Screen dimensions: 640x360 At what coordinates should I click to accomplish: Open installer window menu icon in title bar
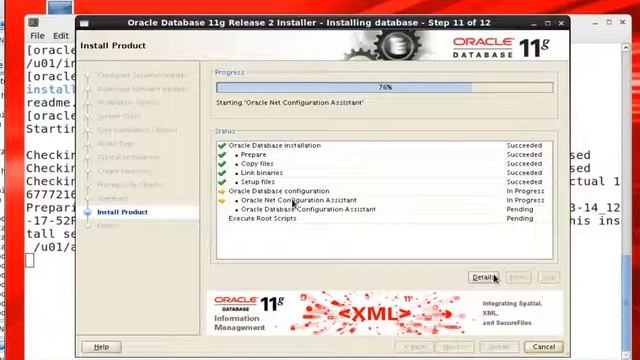[x=84, y=23]
